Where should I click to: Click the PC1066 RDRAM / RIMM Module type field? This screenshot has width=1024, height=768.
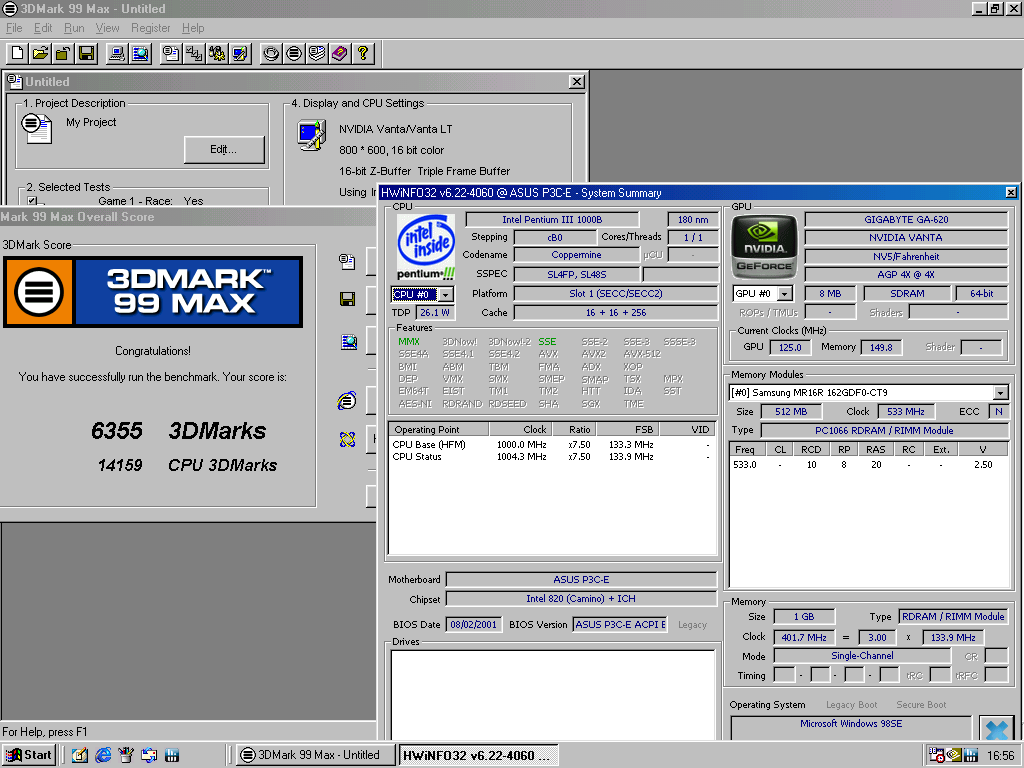coord(884,430)
